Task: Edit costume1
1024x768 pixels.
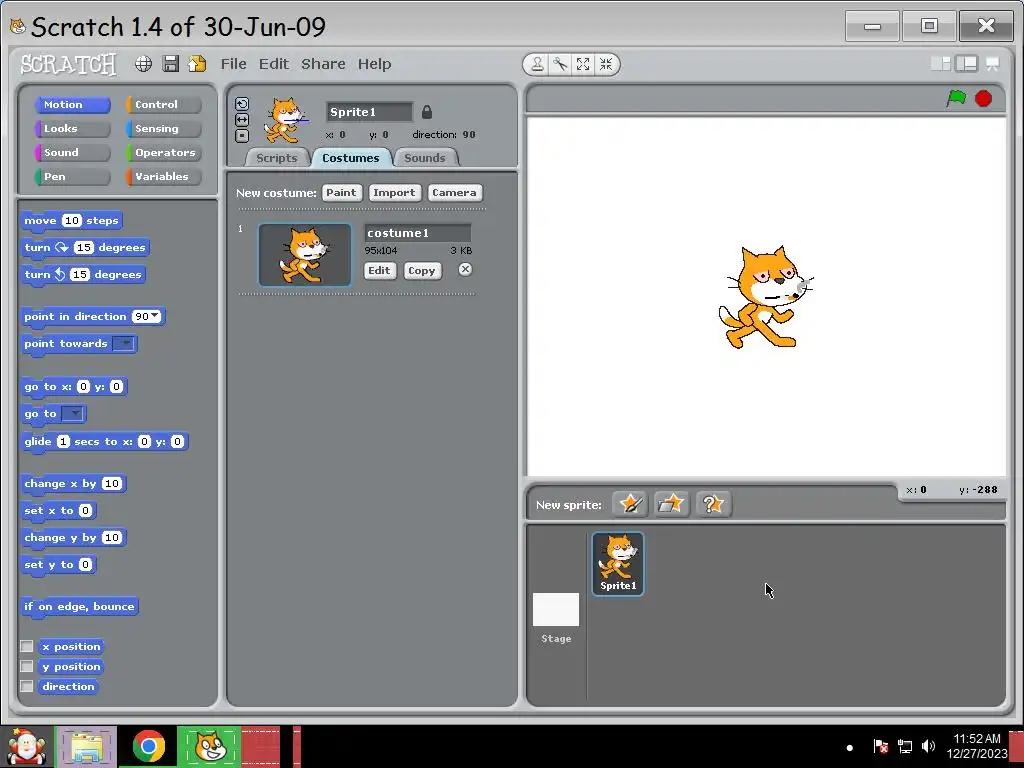Action: pos(379,270)
